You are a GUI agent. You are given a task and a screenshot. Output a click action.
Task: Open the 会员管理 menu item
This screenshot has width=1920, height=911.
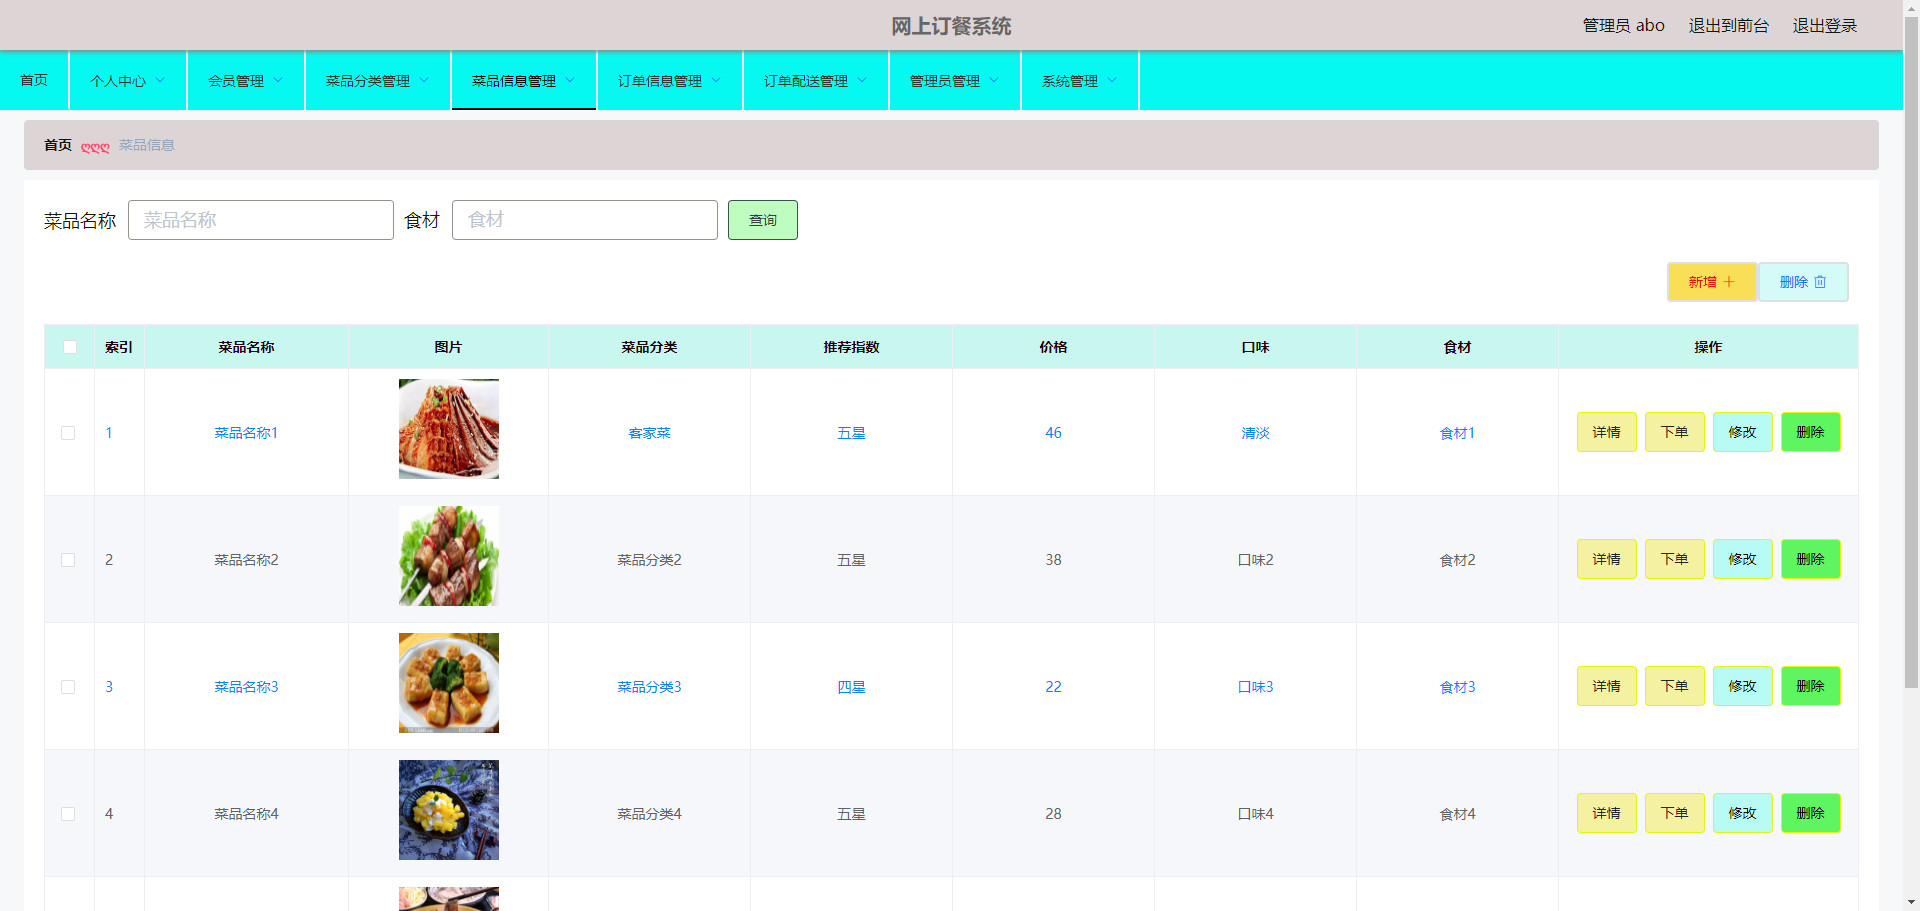click(246, 81)
